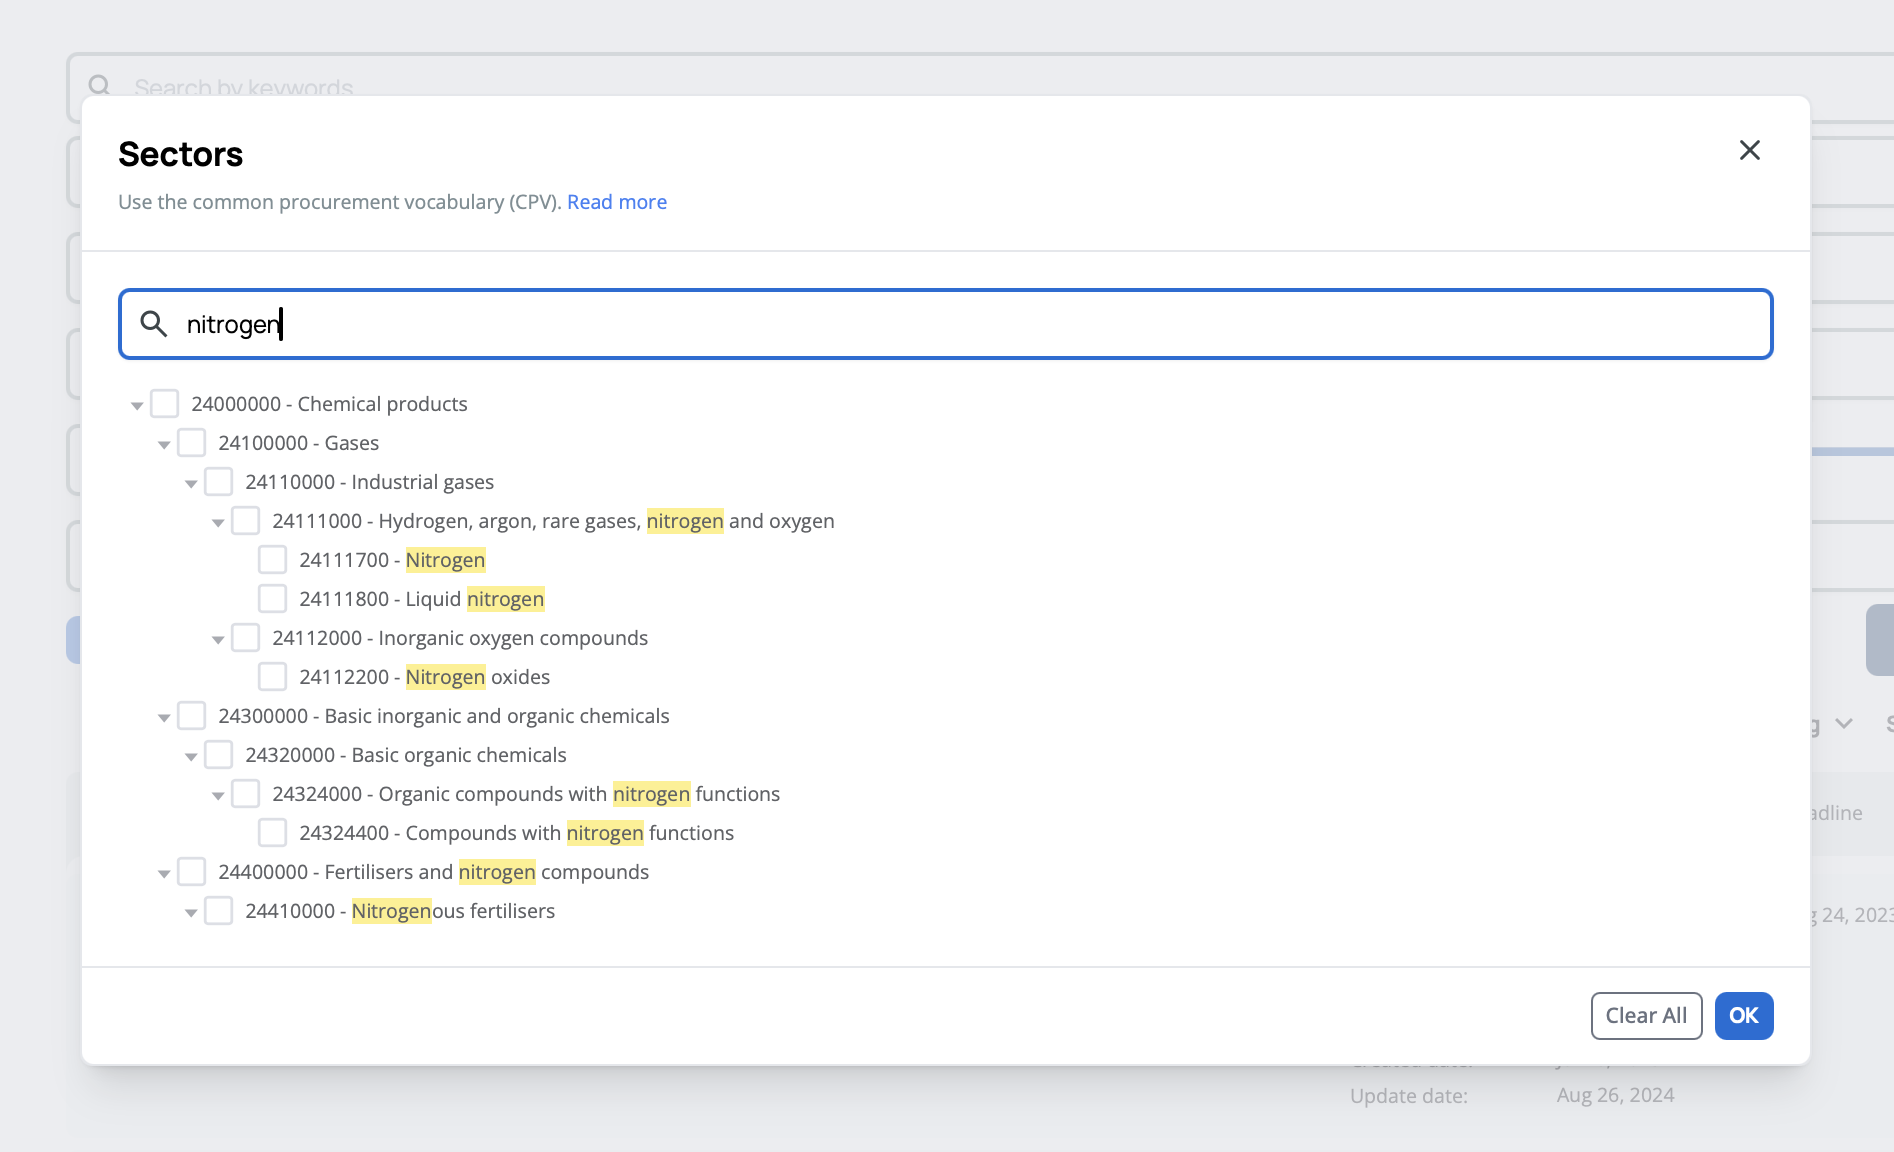This screenshot has height=1152, width=1894.
Task: Select the Basic organic chemicals label
Action: [405, 755]
